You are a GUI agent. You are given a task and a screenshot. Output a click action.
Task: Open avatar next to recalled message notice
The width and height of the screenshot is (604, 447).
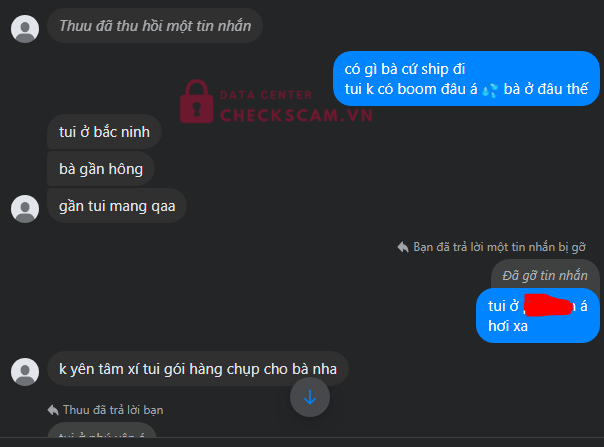coord(25,29)
